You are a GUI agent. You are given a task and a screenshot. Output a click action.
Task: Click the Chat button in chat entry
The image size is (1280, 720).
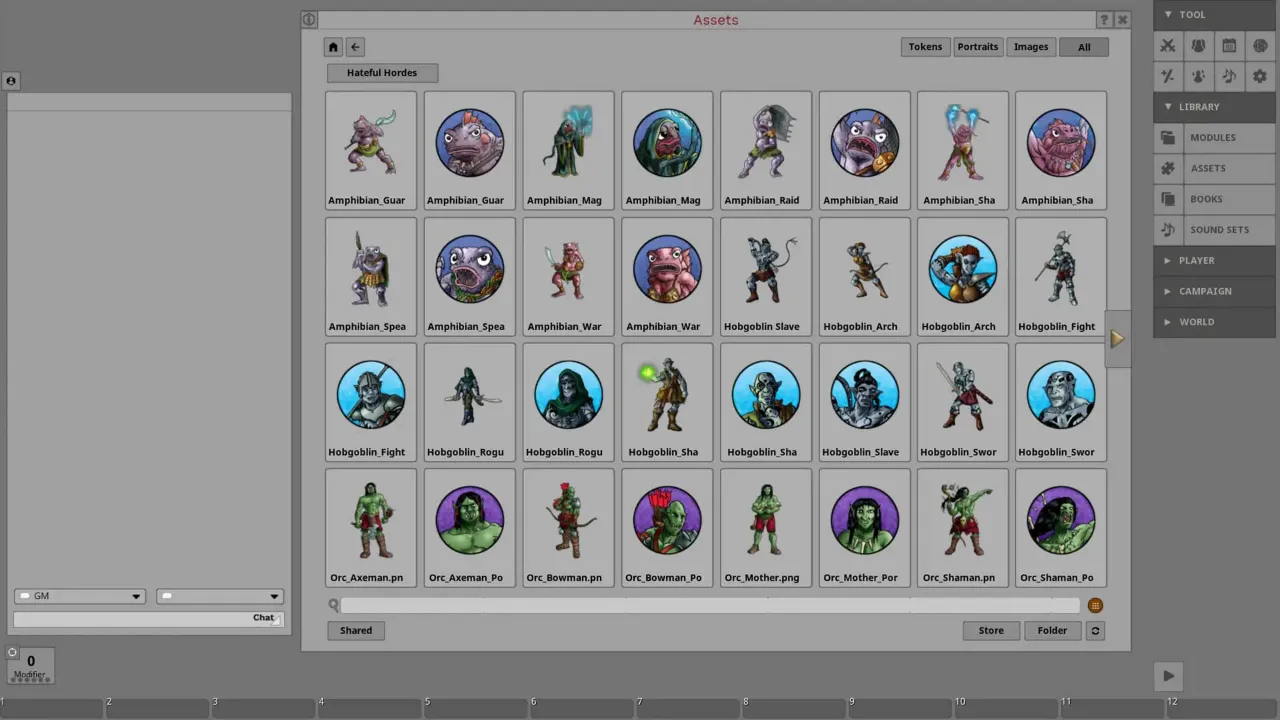[263, 618]
